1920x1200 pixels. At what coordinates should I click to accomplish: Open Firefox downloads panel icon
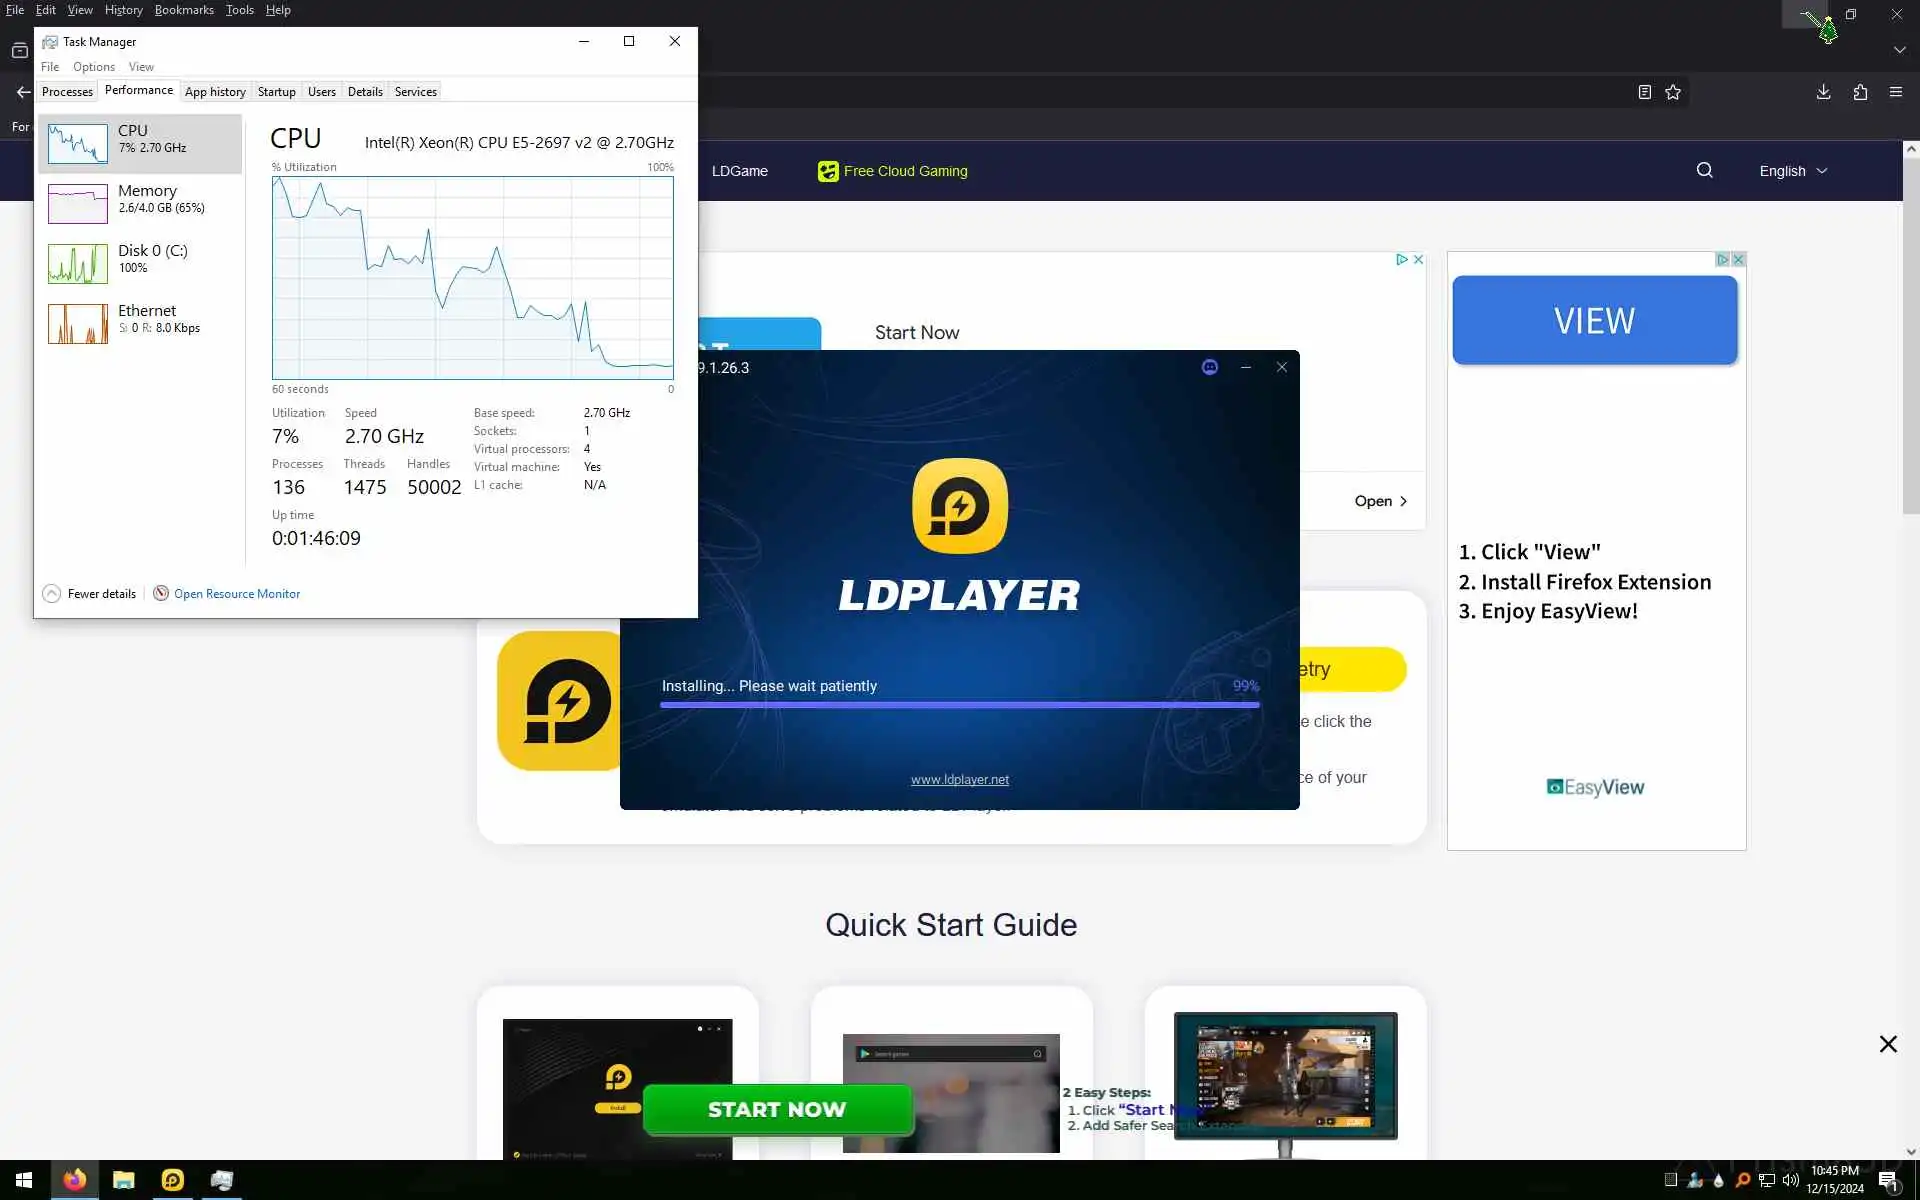[x=1823, y=92]
